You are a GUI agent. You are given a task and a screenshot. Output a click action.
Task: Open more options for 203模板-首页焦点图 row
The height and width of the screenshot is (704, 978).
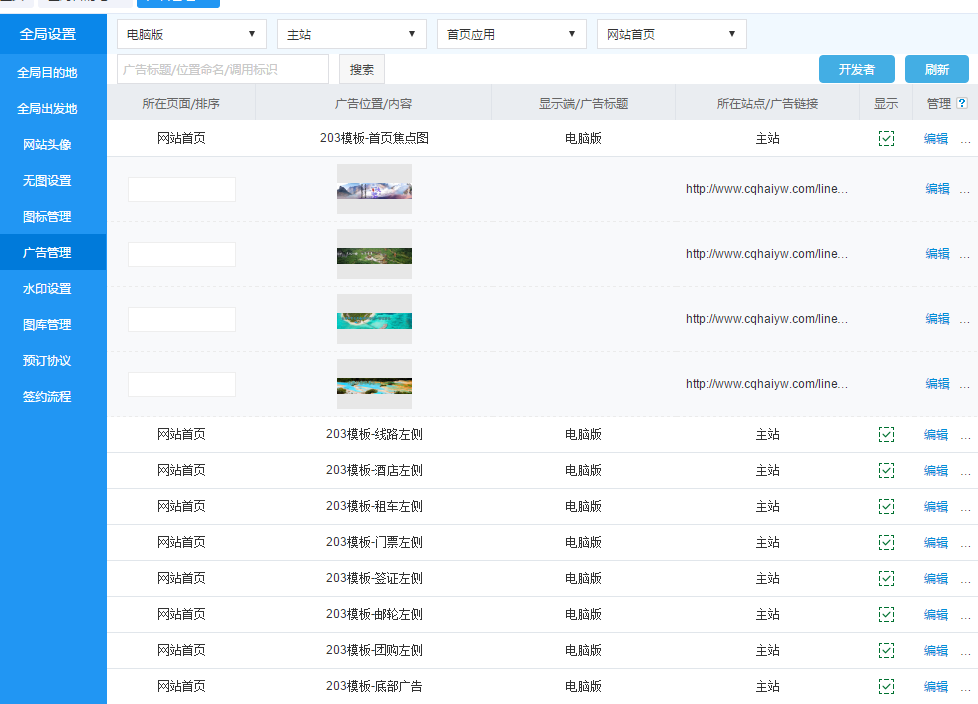(x=965, y=139)
